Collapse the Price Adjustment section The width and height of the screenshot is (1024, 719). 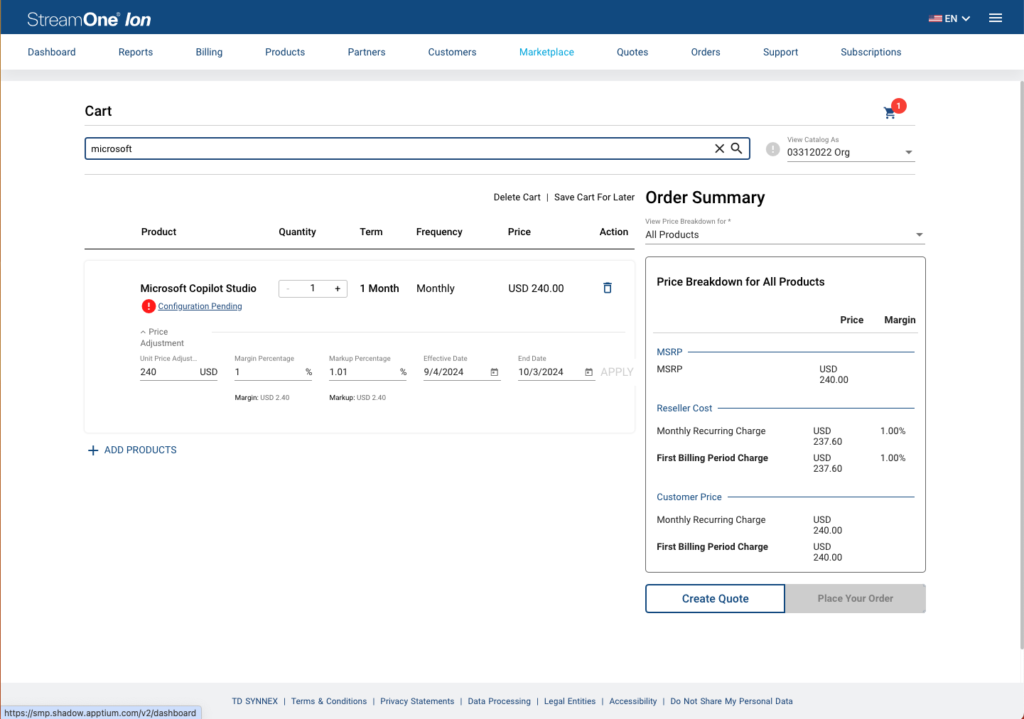[x=162, y=337]
